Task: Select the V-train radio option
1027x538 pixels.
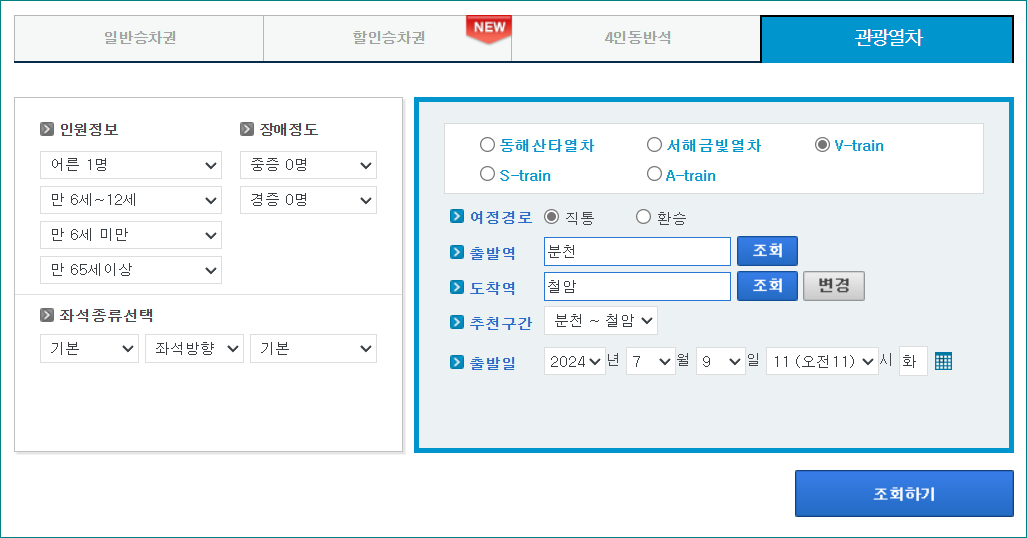Action: 822,145
